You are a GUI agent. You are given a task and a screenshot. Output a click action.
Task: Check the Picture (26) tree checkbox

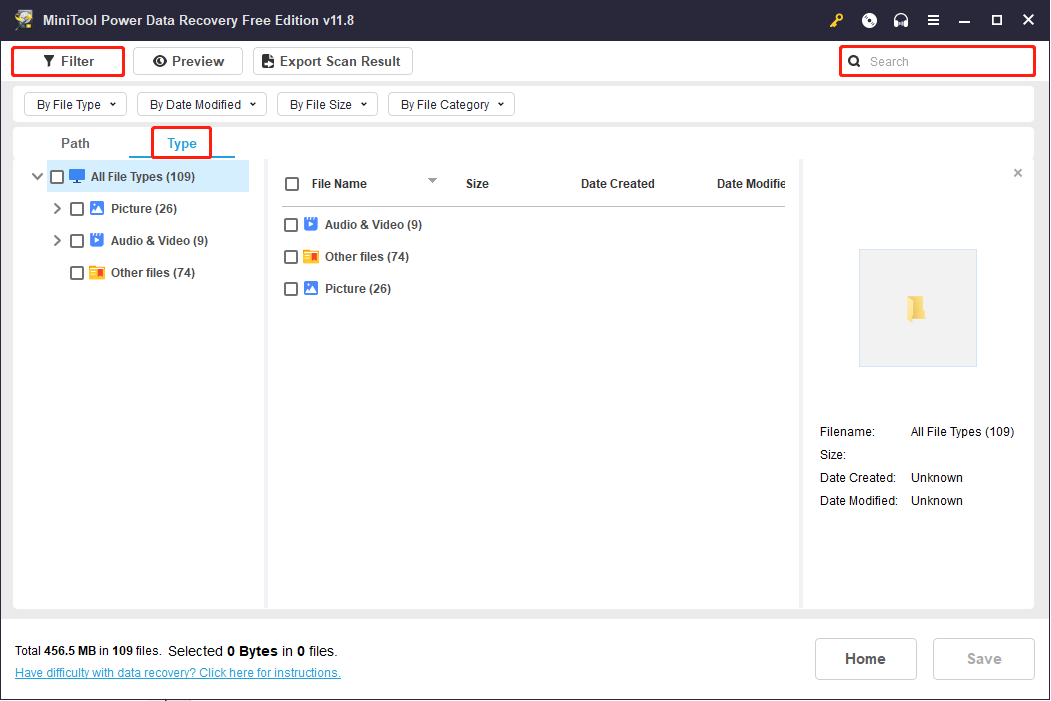77,209
